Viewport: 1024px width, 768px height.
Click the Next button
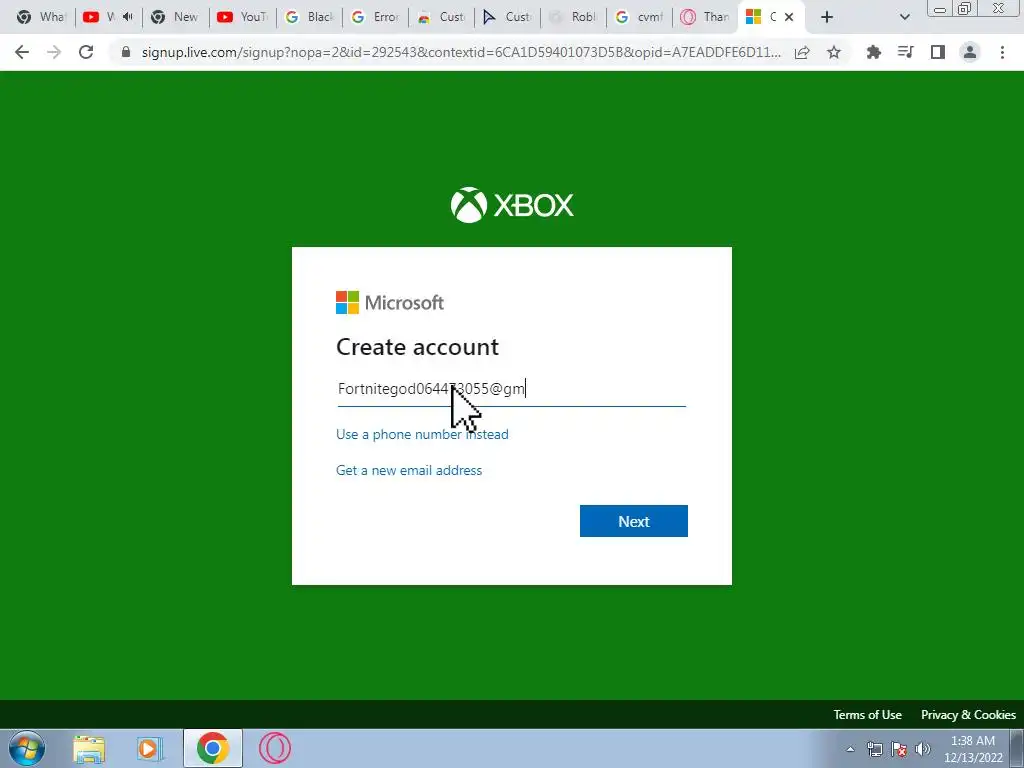[x=633, y=521]
